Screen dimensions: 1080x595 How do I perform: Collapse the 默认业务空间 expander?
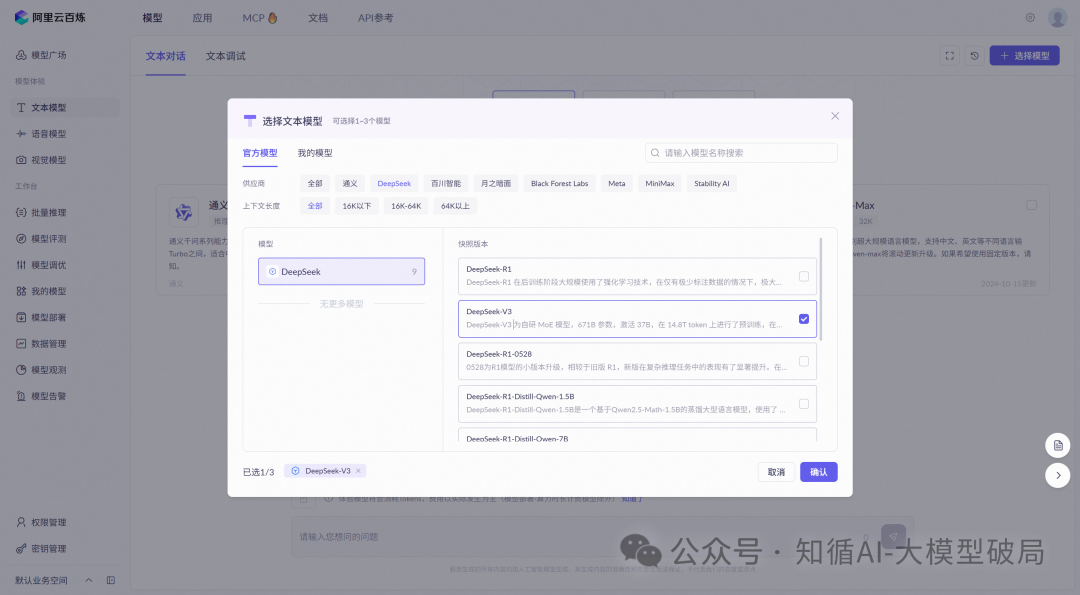[x=88, y=579]
